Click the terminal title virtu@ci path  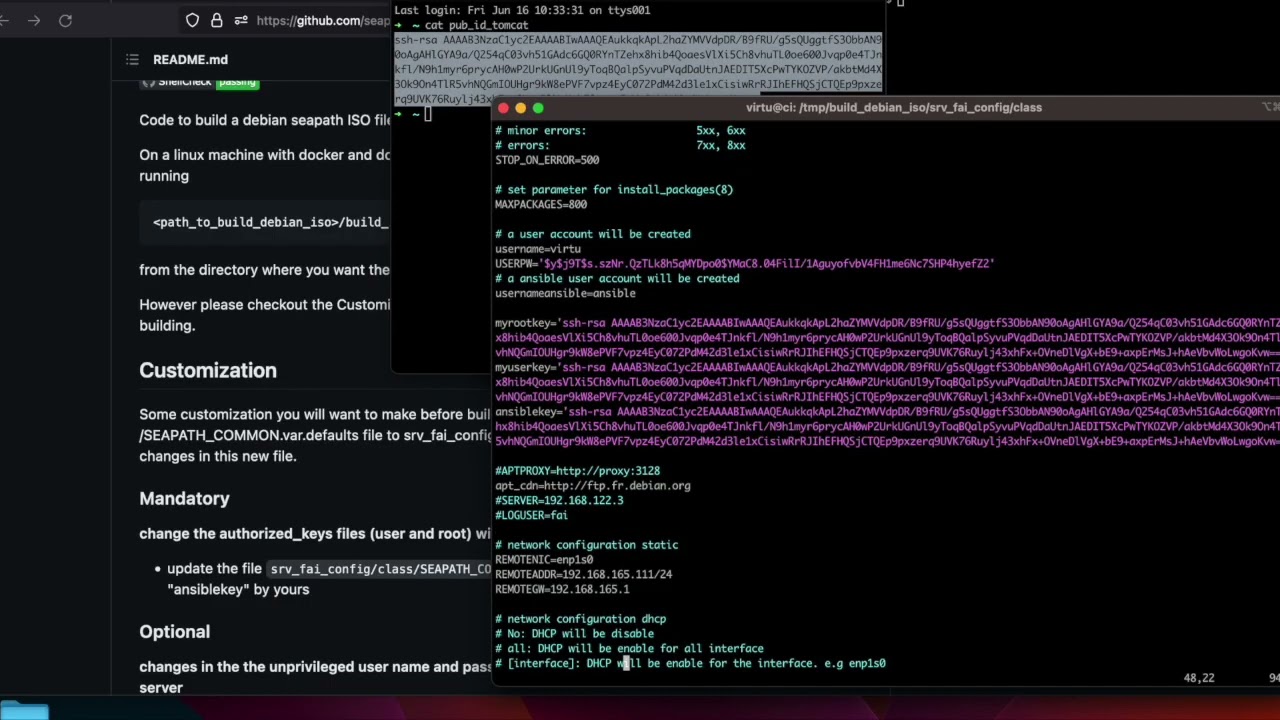893,108
